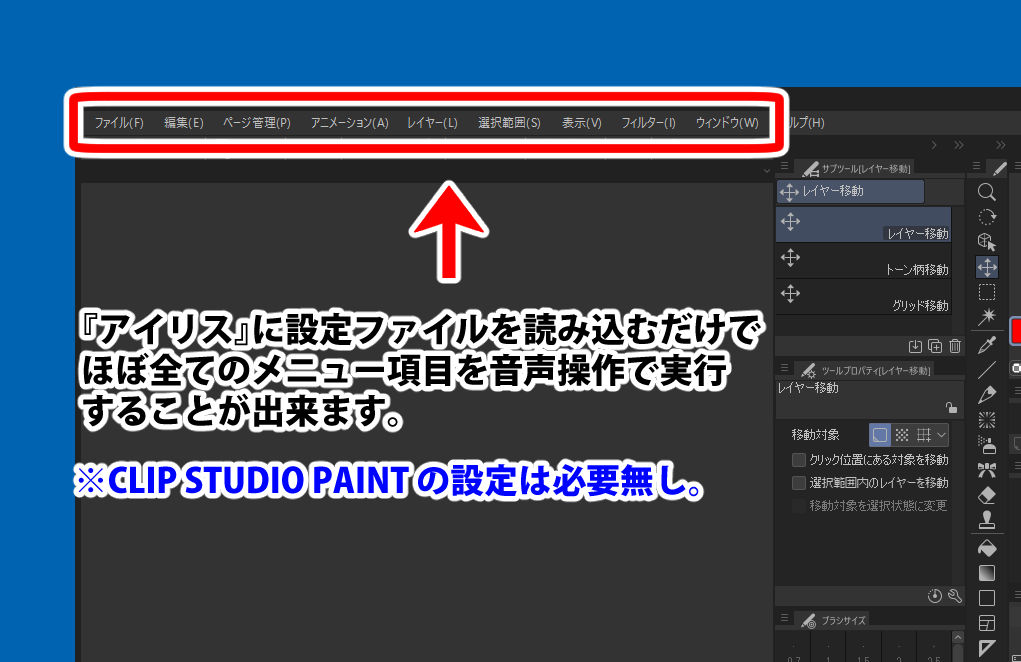Open the アニメーション(A) menu
1021x662 pixels.
349,123
